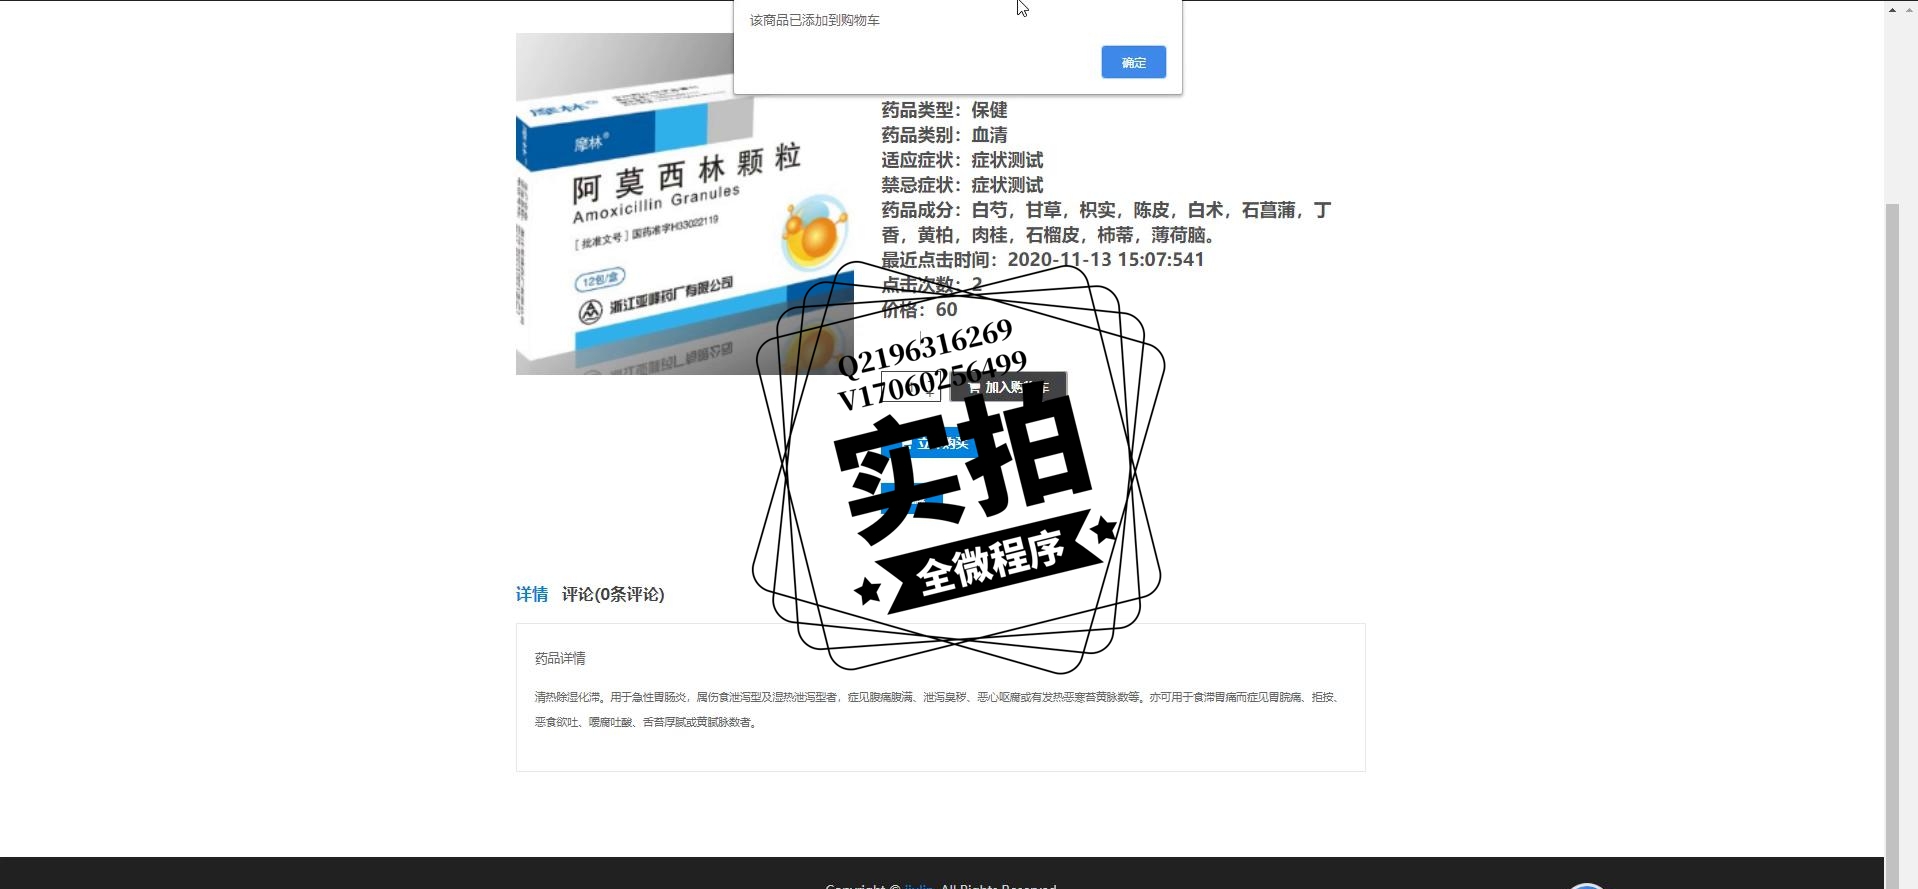Viewport: 1918px width, 889px height.
Task: Click the 药品详情 heading text
Action: click(560, 658)
